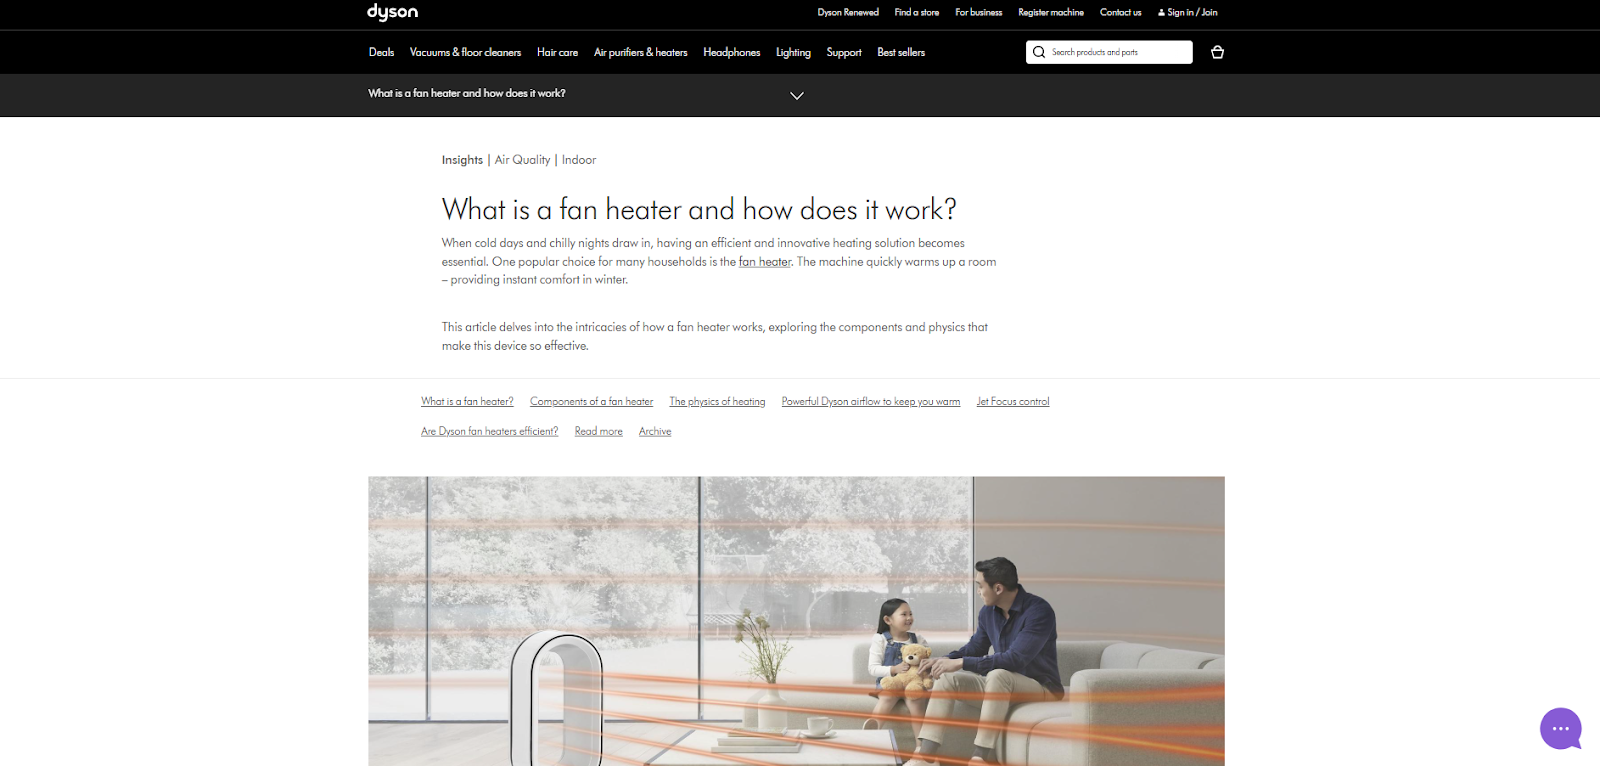Jump to Components of a fan heater

pyautogui.click(x=591, y=401)
